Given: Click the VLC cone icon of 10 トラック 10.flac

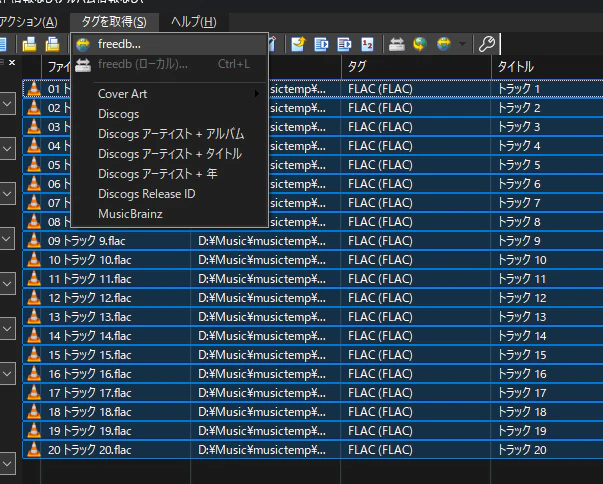Looking at the screenshot, I should tap(34, 260).
